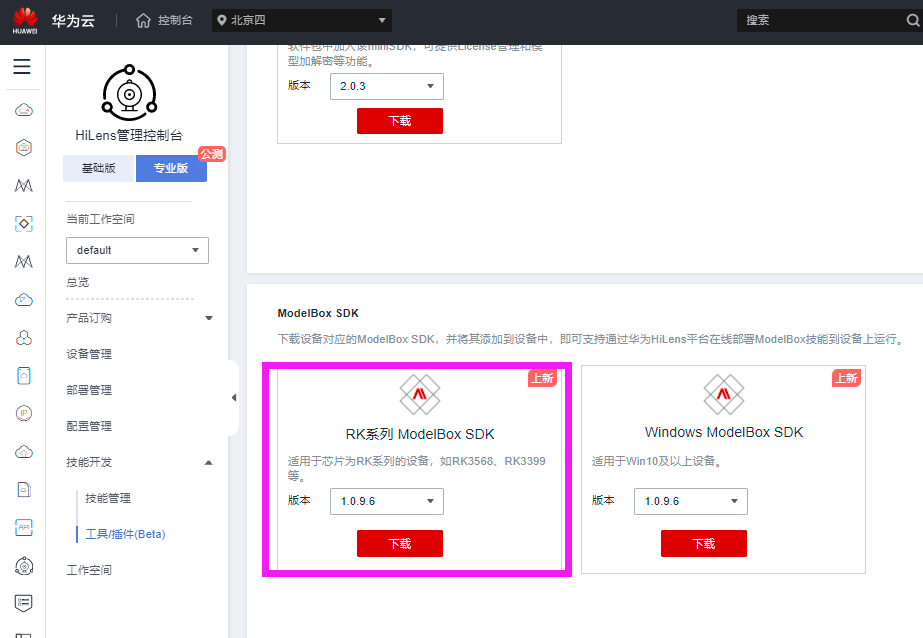
Task: Open the circled IP icon in the rail
Action: 24,414
